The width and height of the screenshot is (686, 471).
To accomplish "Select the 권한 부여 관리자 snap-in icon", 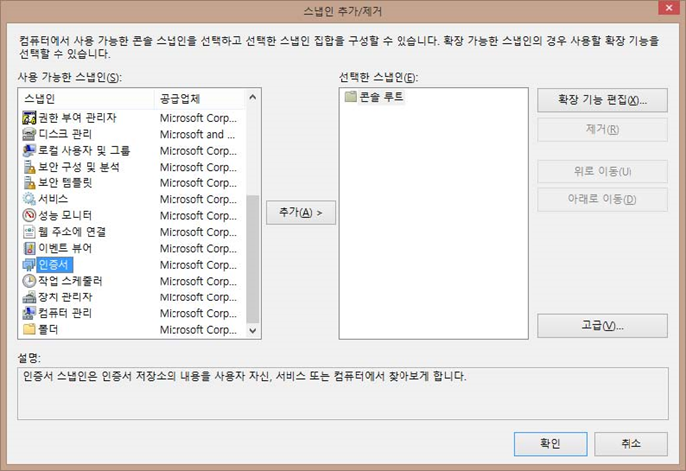I will pos(29,118).
